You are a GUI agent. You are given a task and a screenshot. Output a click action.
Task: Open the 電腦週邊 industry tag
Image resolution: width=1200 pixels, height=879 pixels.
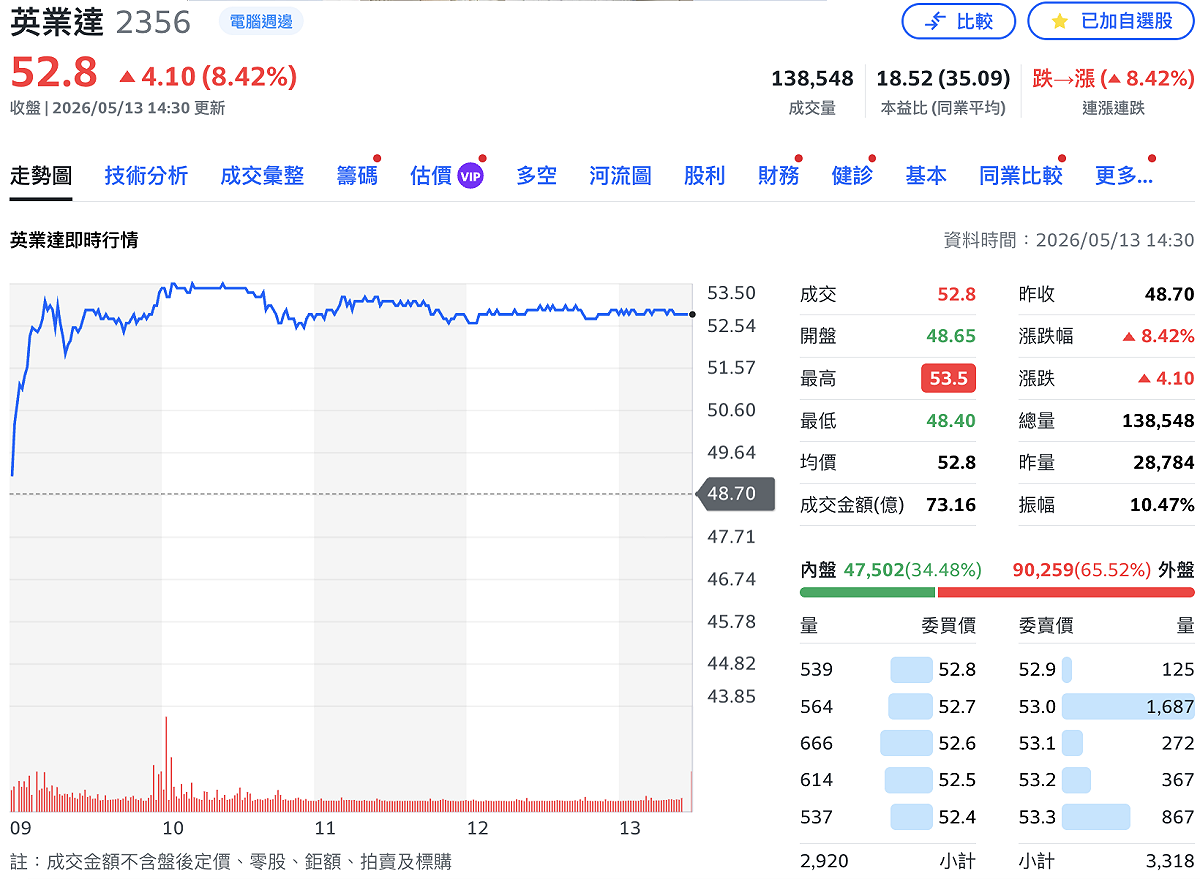(261, 21)
